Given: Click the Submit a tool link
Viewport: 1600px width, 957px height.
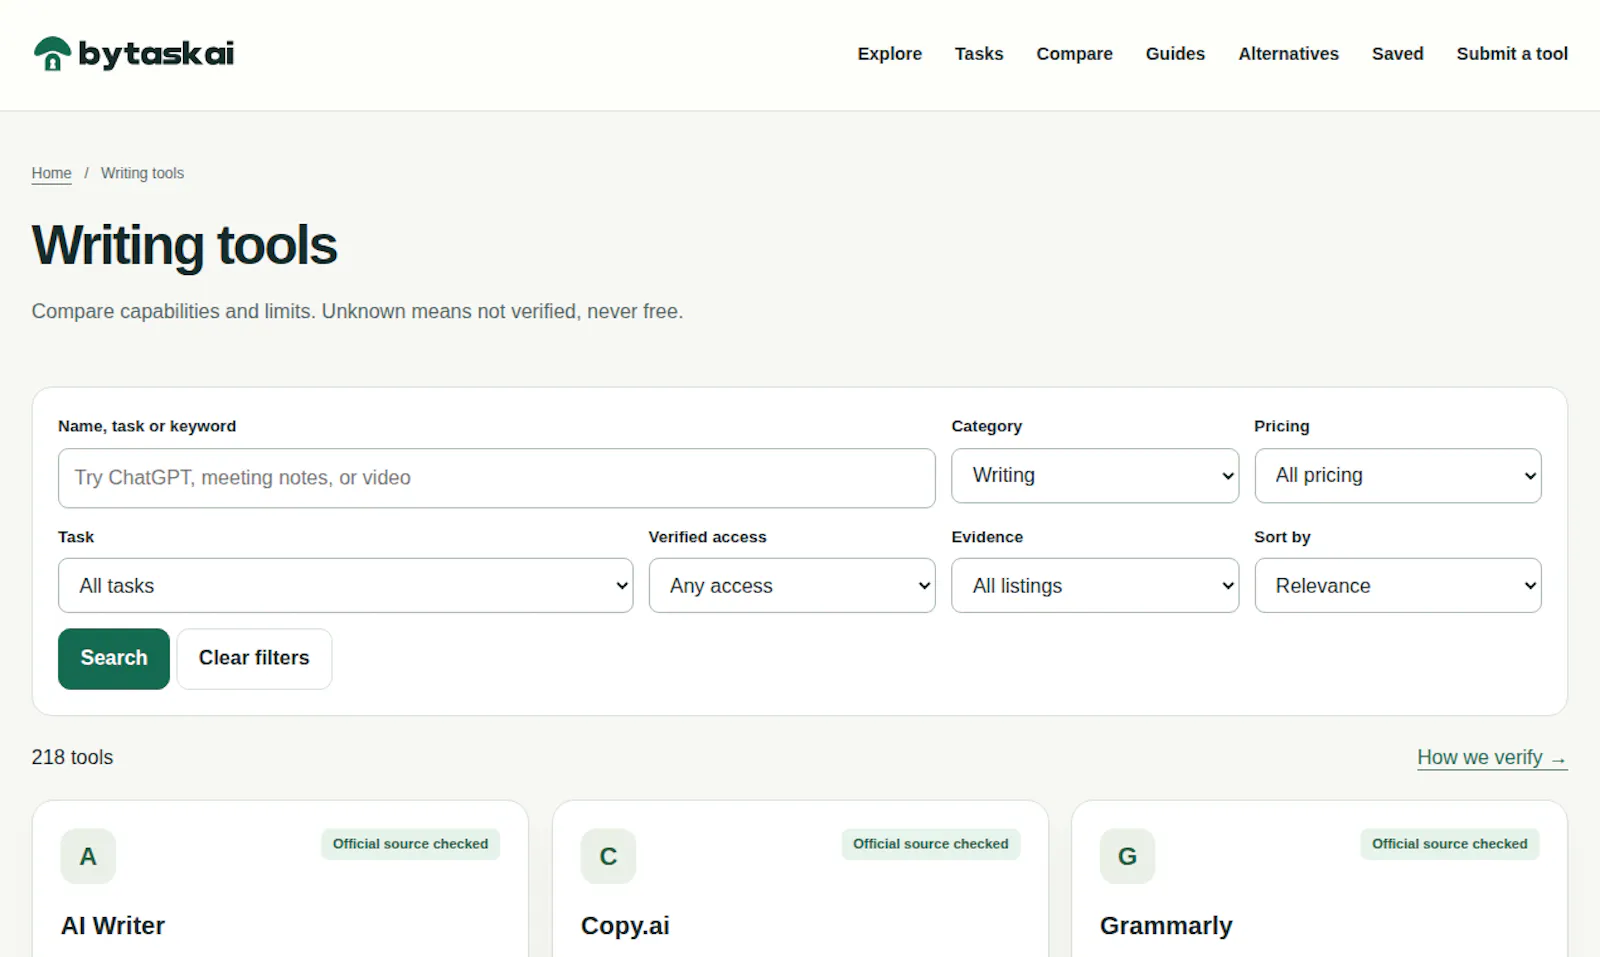Looking at the screenshot, I should click(1512, 54).
